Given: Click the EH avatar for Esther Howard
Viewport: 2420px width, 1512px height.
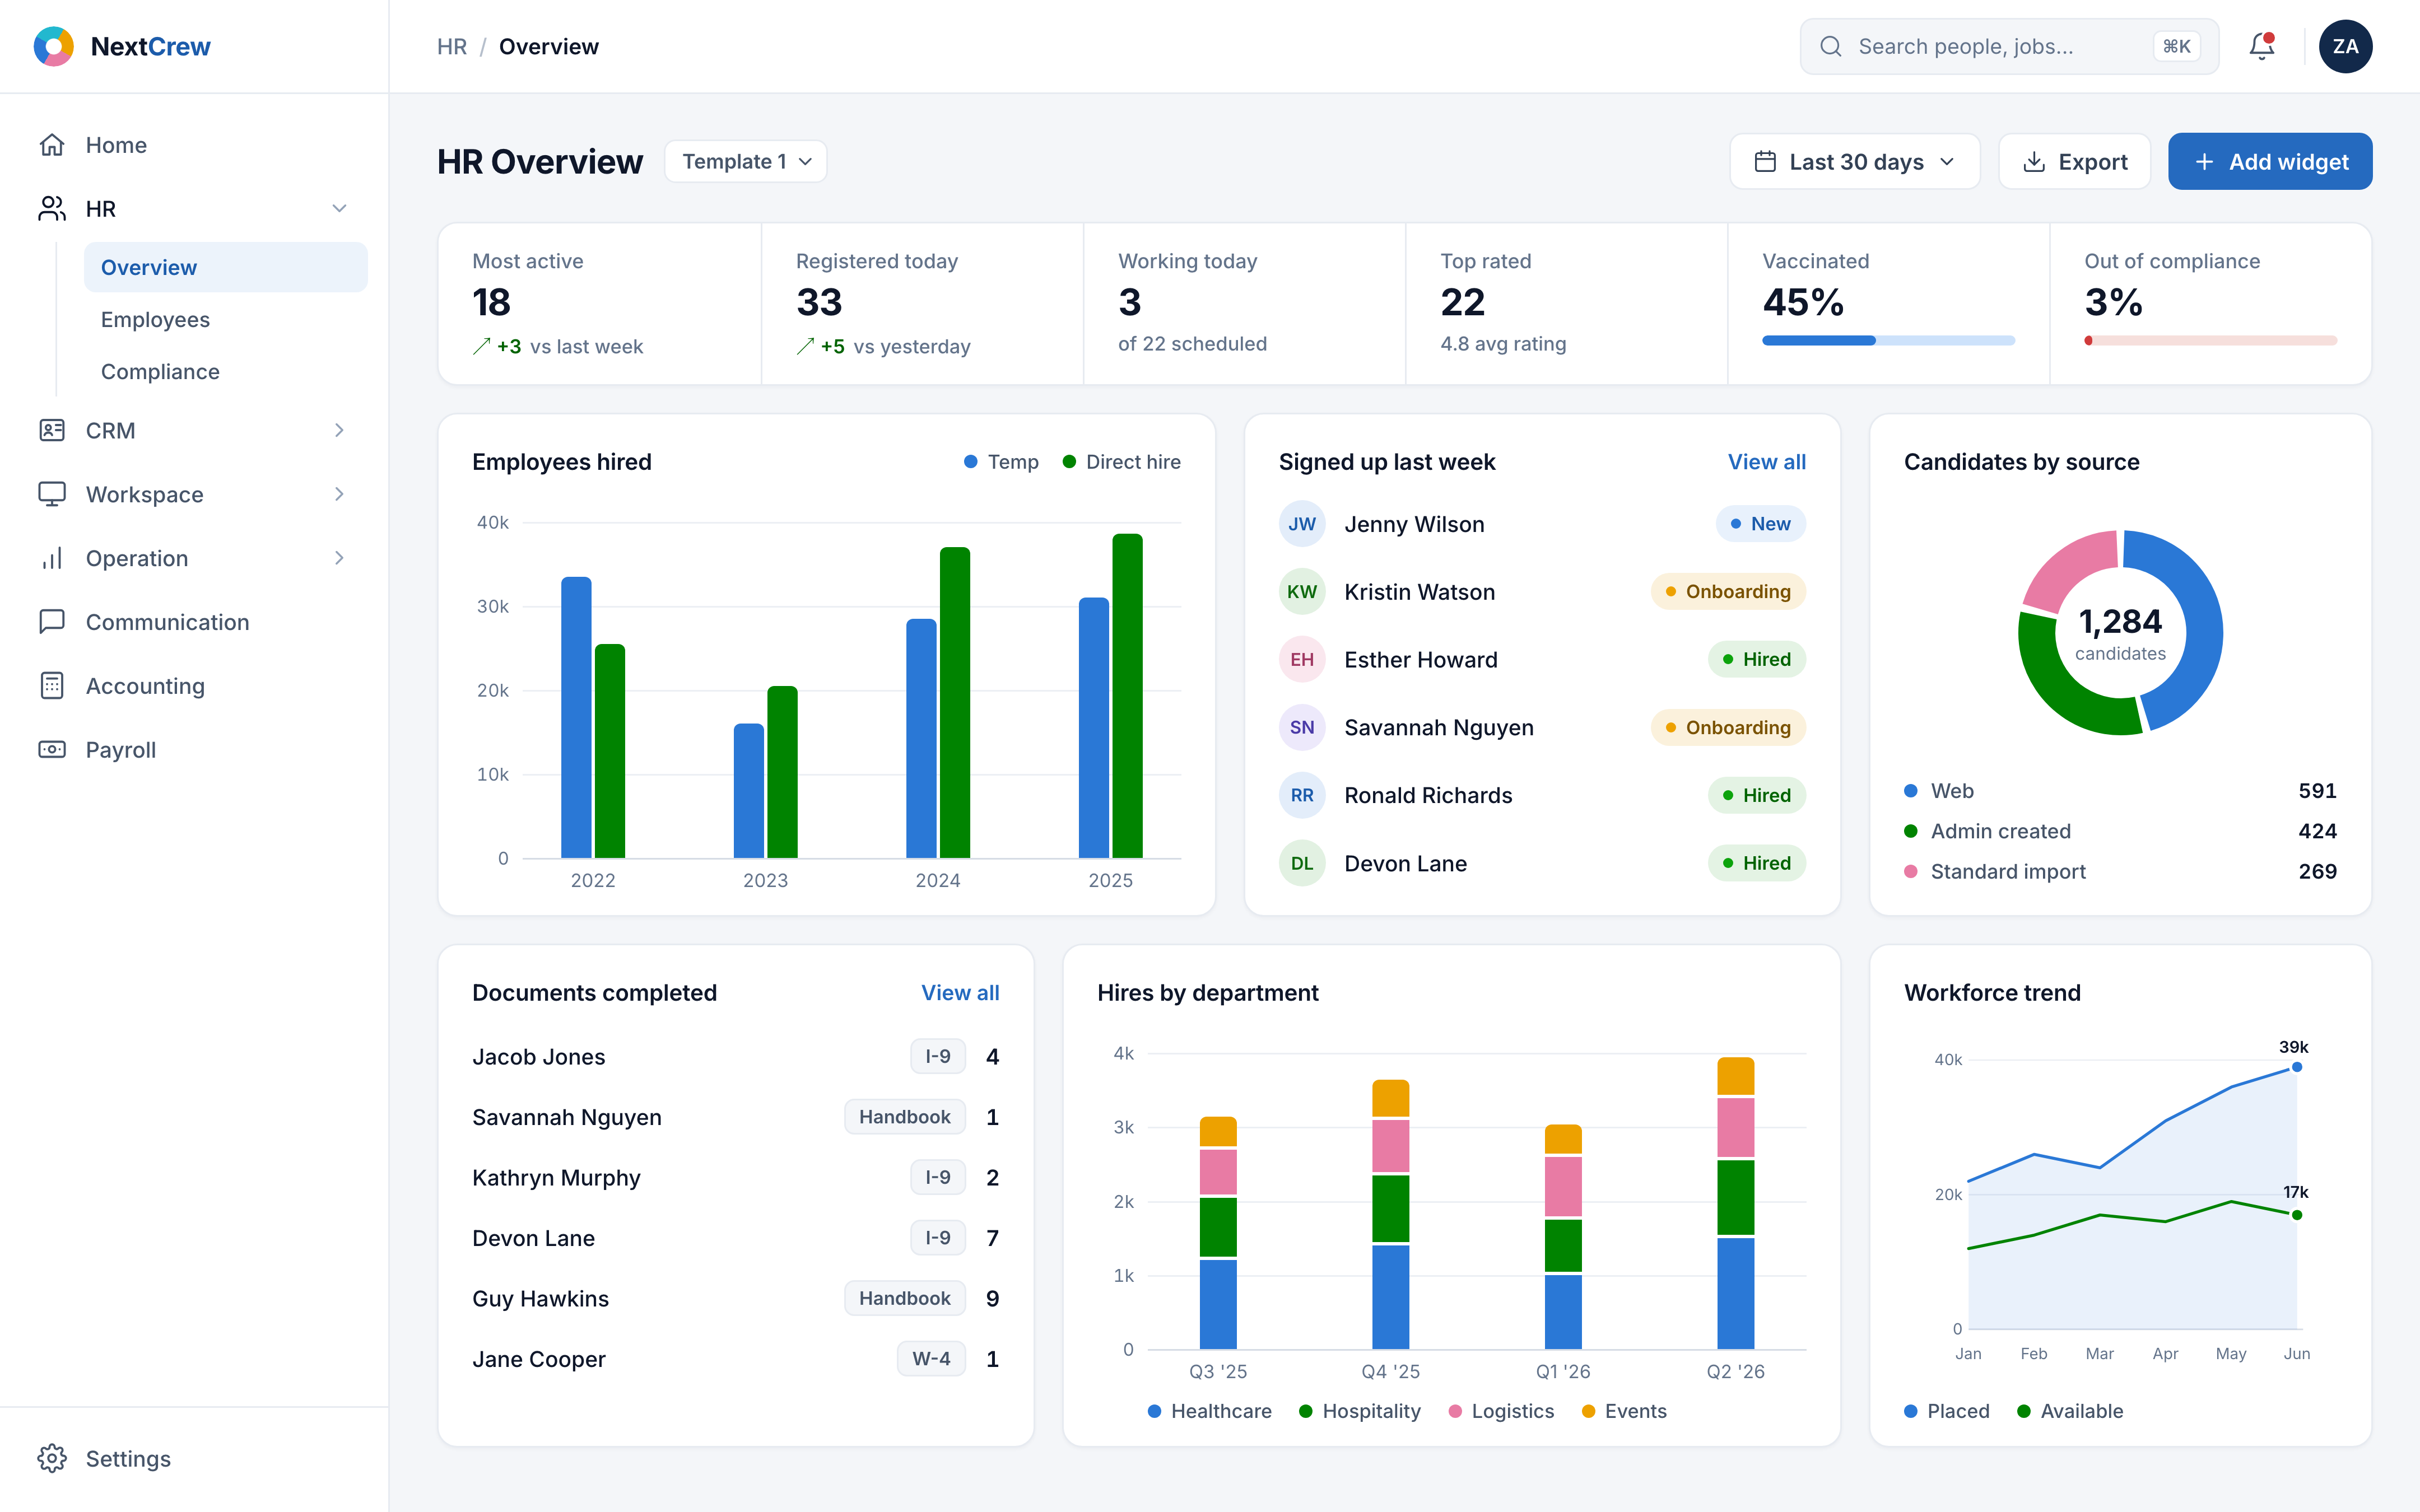Looking at the screenshot, I should (x=1302, y=660).
